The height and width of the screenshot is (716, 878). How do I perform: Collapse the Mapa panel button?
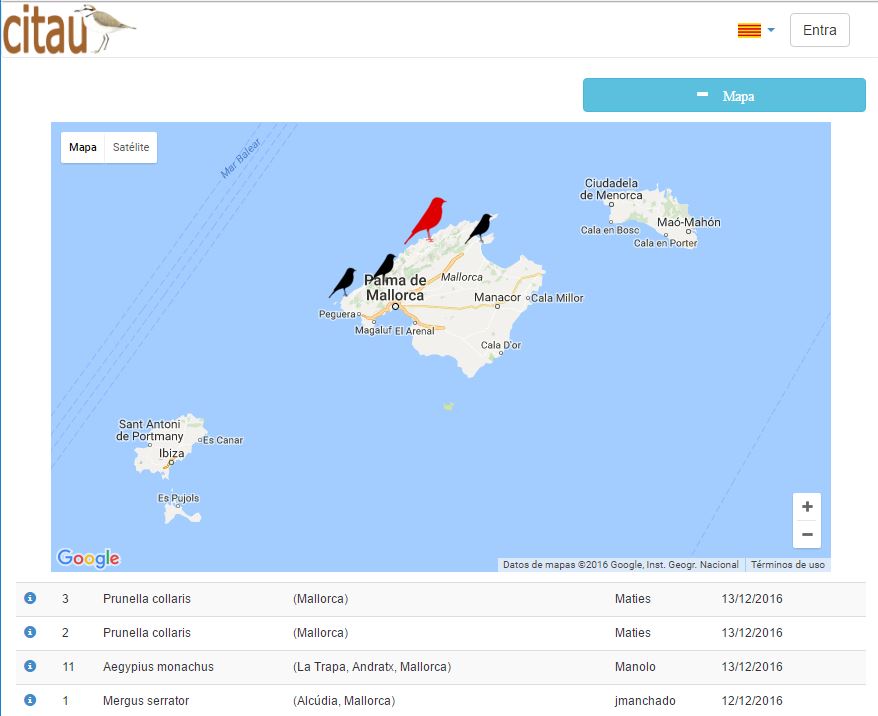[x=724, y=95]
